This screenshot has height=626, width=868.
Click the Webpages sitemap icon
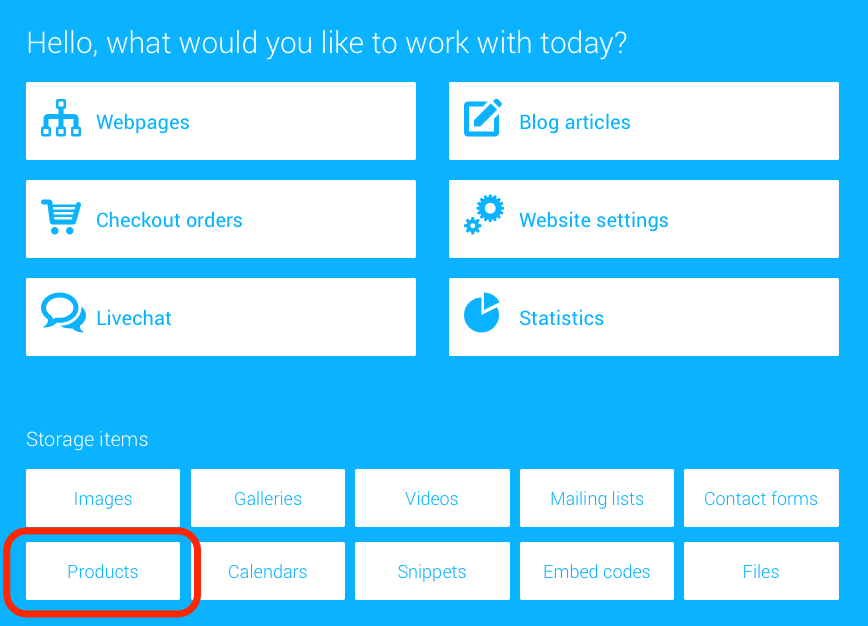point(61,118)
